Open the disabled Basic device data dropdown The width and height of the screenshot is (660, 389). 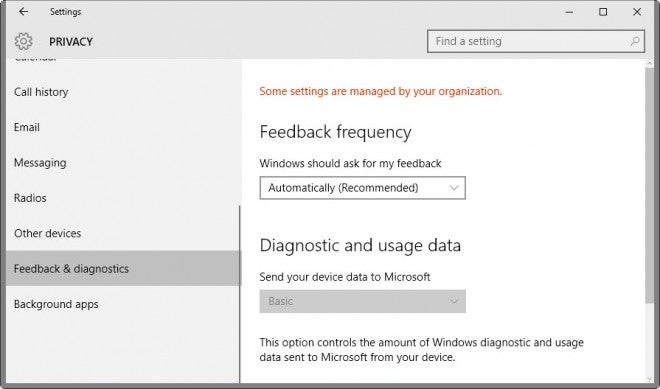pyautogui.click(x=362, y=301)
